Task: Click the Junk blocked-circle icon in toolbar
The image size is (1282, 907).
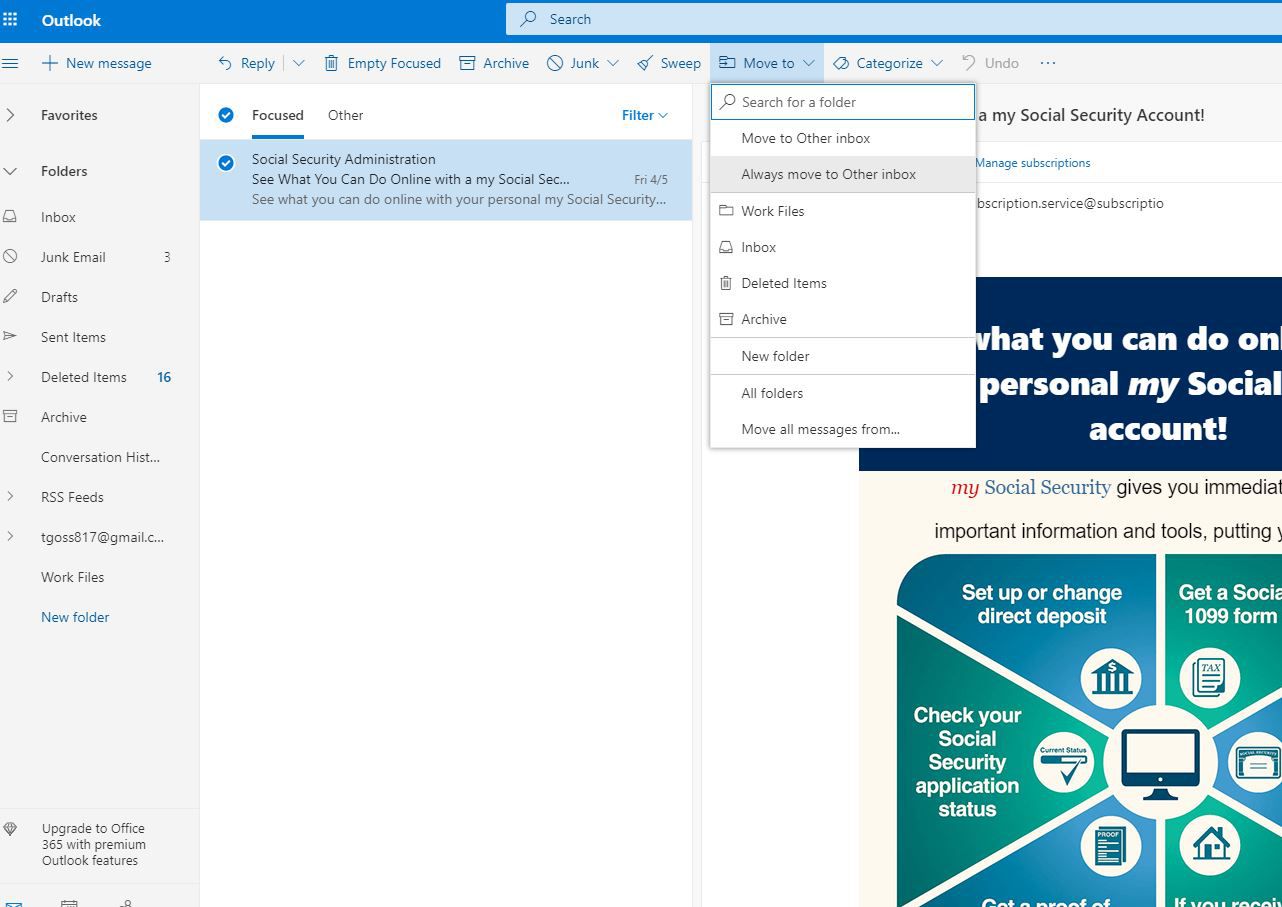Action: tap(555, 63)
